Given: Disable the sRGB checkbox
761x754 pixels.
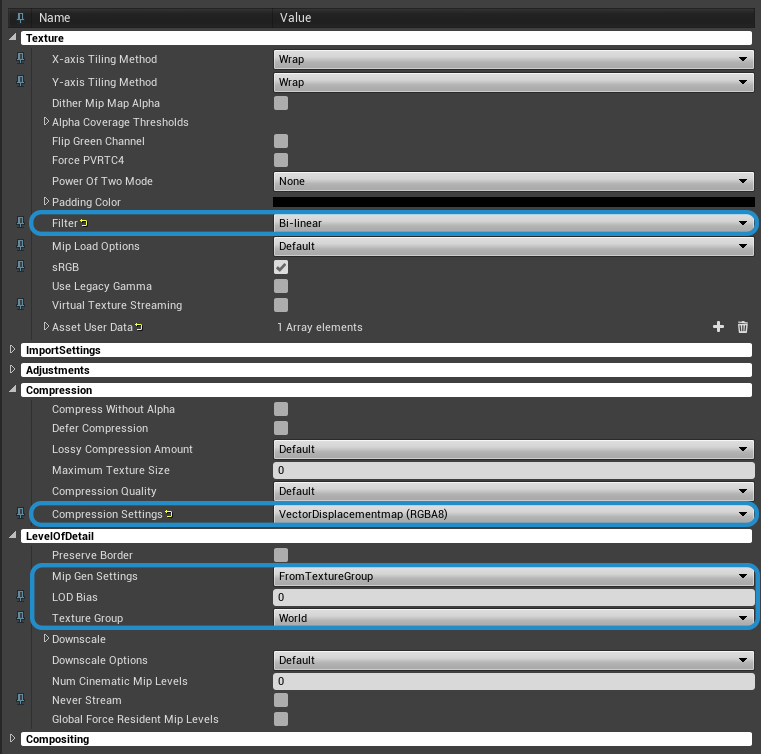Looking at the screenshot, I should (281, 267).
